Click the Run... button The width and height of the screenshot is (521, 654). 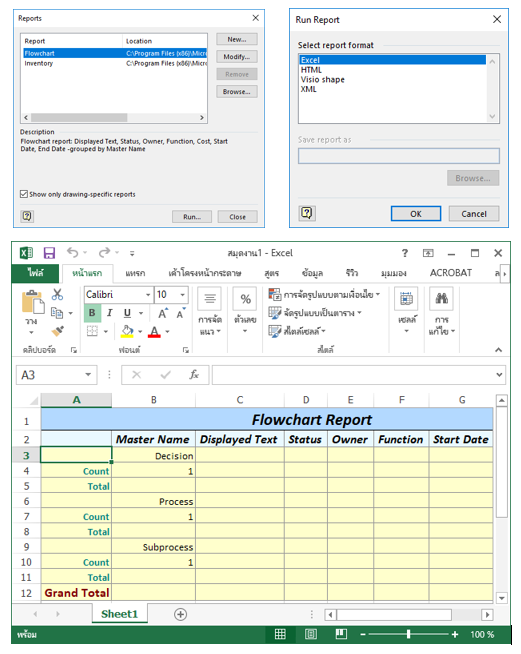click(x=192, y=216)
